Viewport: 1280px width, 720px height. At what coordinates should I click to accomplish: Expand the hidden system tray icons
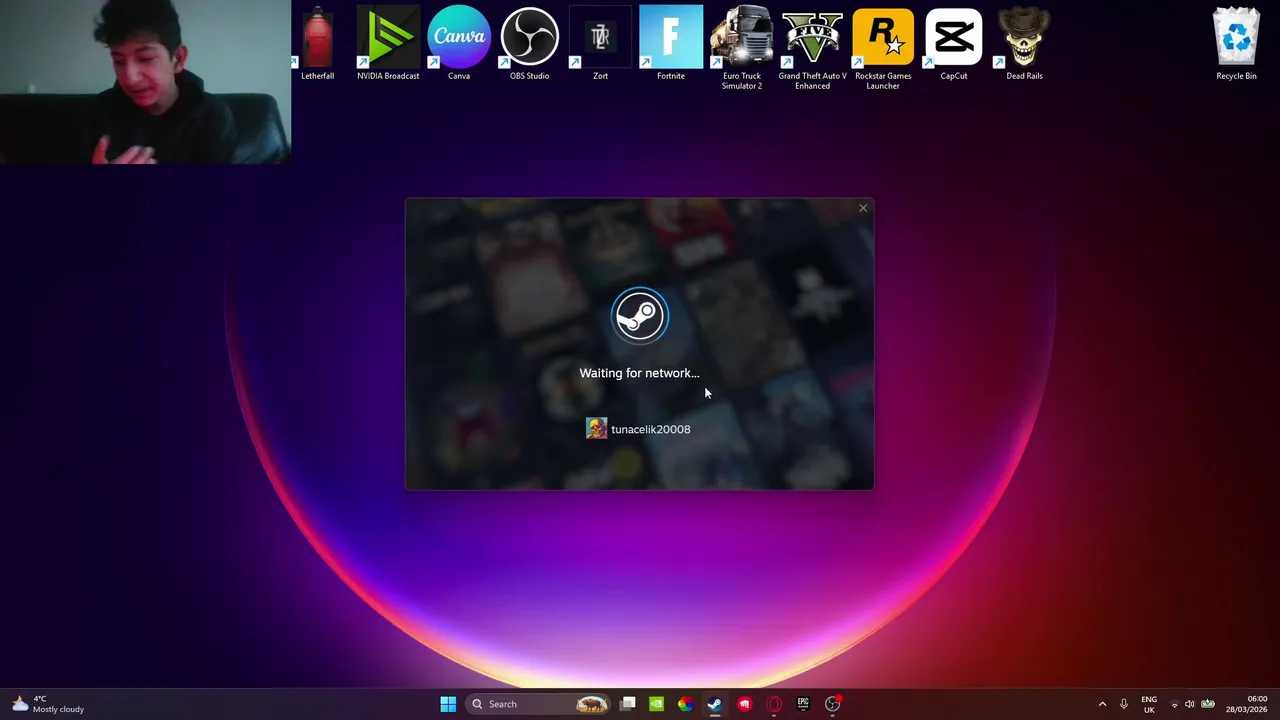point(1102,704)
